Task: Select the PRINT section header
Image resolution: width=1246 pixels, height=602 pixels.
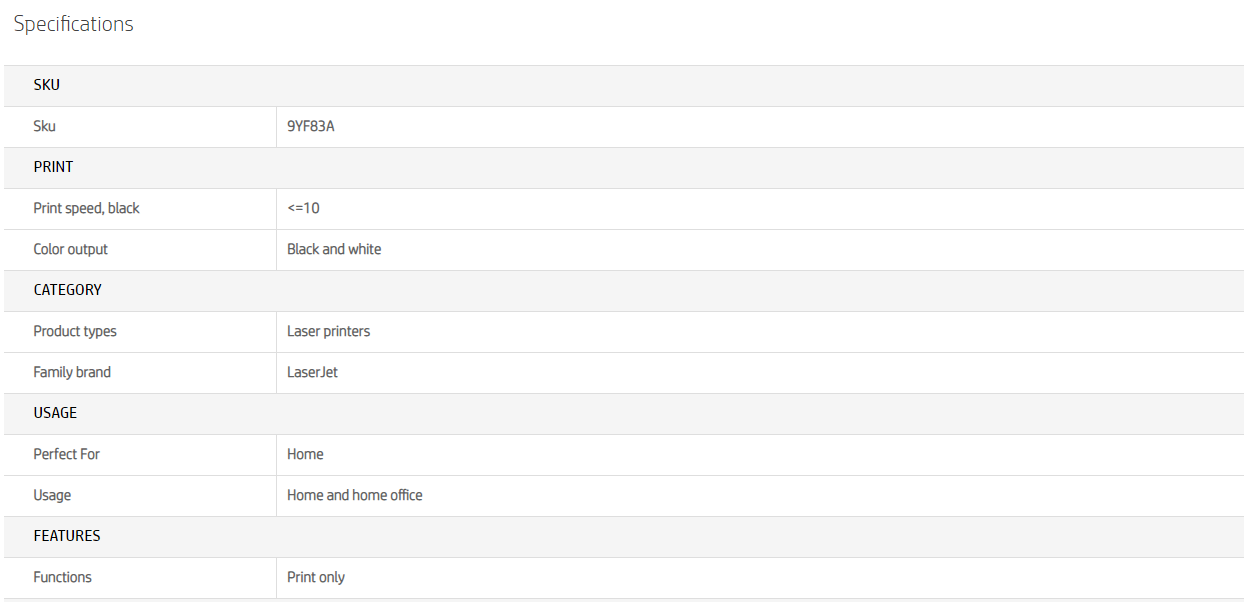Action: [x=53, y=167]
